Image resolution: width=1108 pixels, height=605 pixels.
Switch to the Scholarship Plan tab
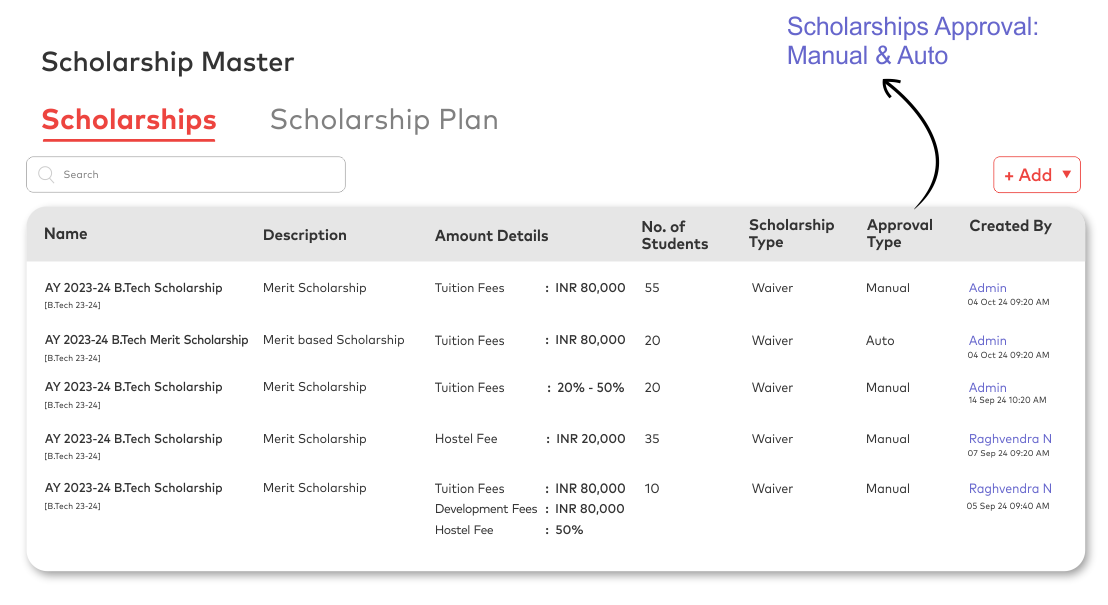pos(384,120)
